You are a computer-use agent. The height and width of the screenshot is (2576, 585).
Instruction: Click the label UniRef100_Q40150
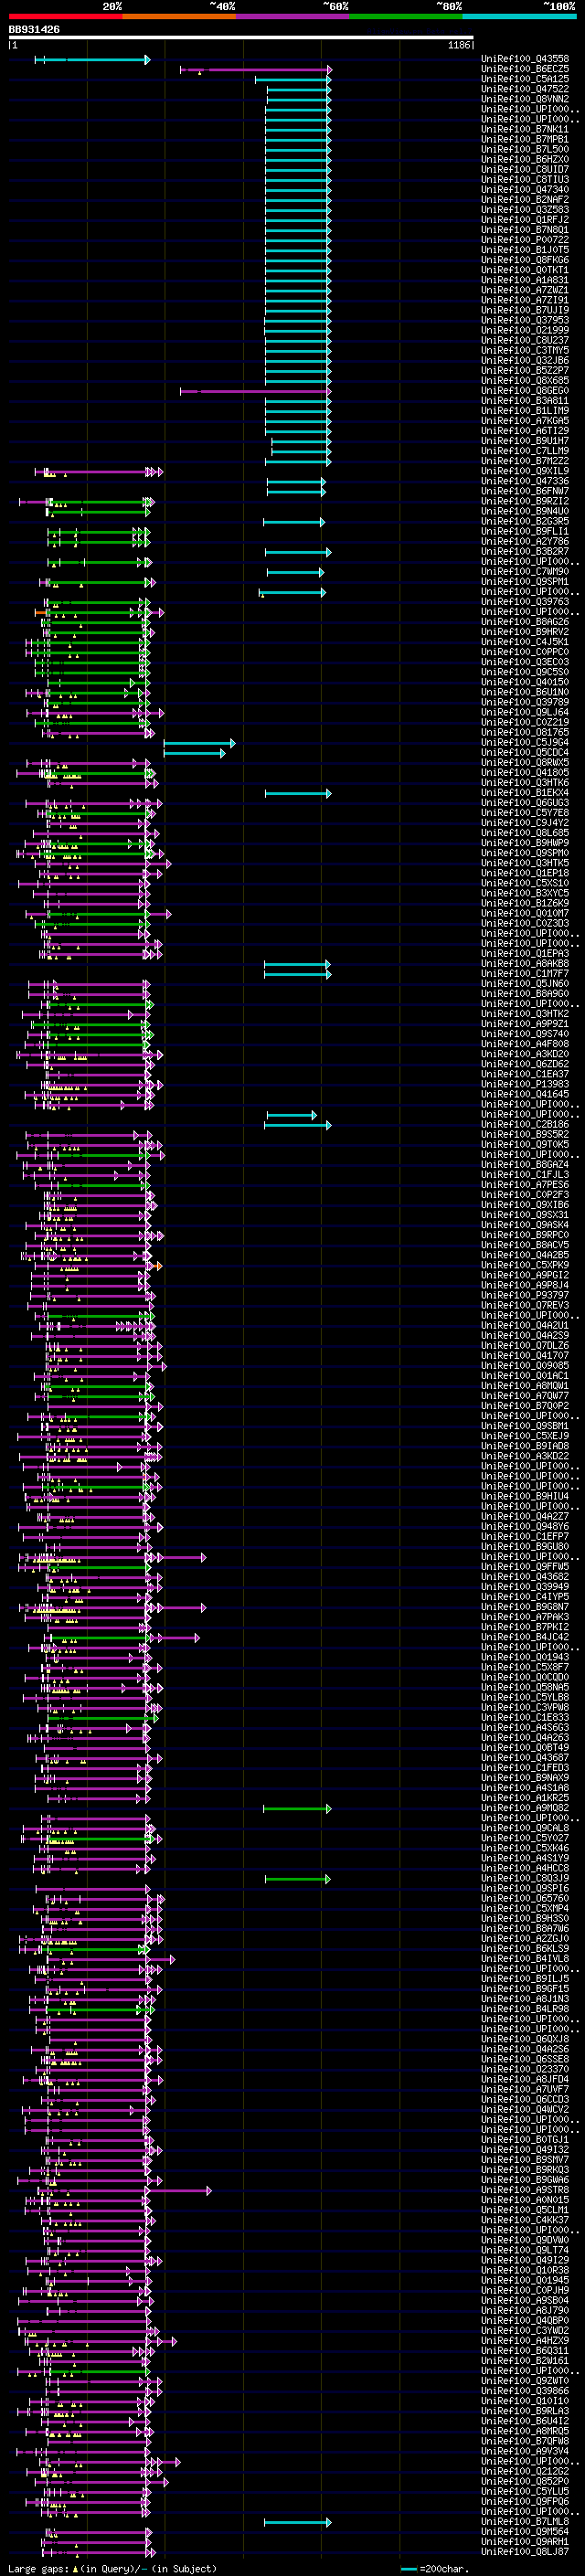(525, 682)
